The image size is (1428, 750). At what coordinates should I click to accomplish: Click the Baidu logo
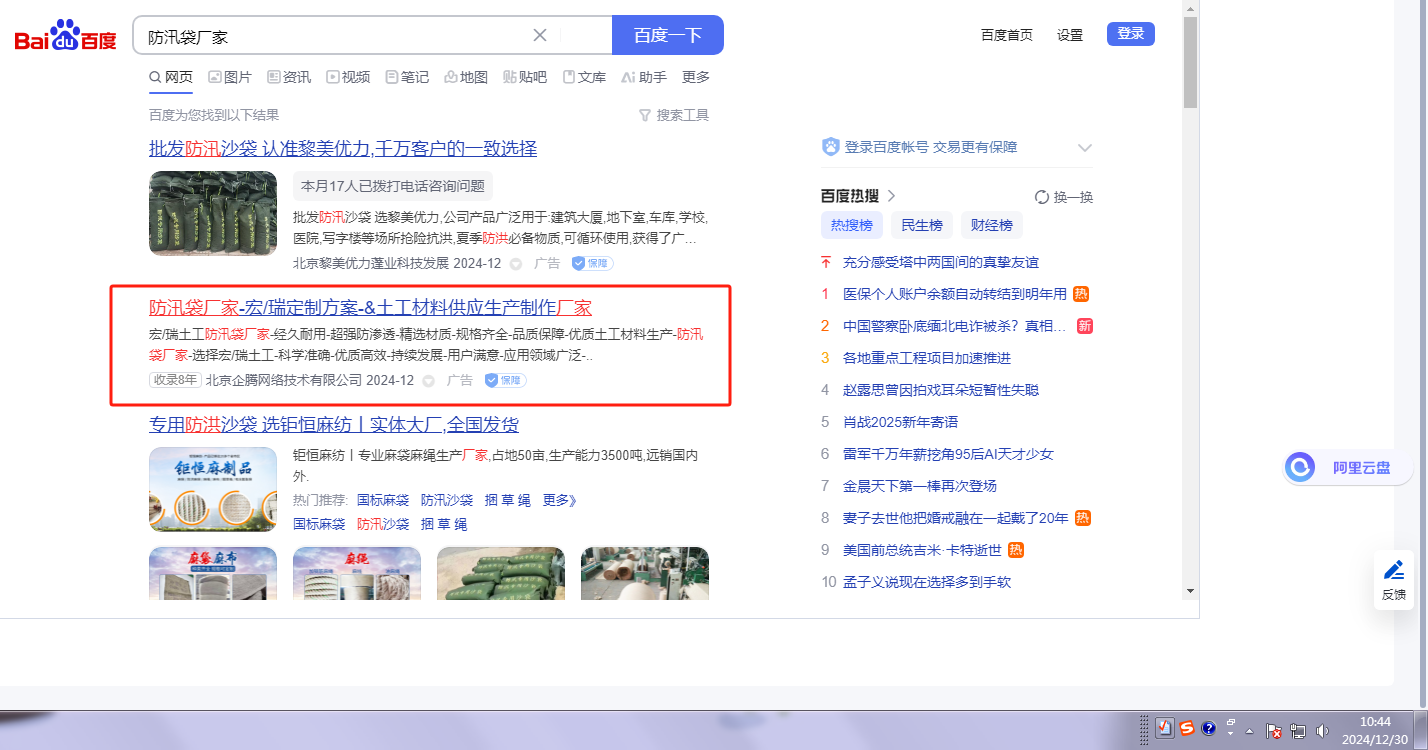(x=65, y=36)
